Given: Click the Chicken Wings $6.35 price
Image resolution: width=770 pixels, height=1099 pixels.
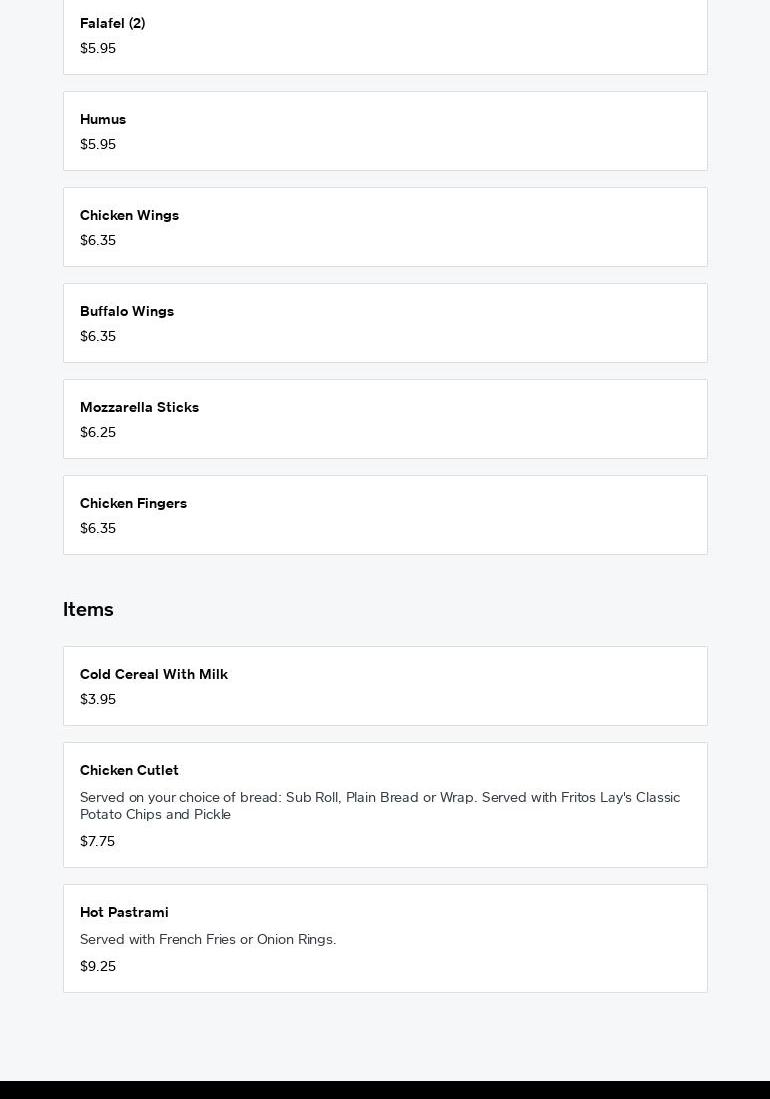Looking at the screenshot, I should (98, 240).
